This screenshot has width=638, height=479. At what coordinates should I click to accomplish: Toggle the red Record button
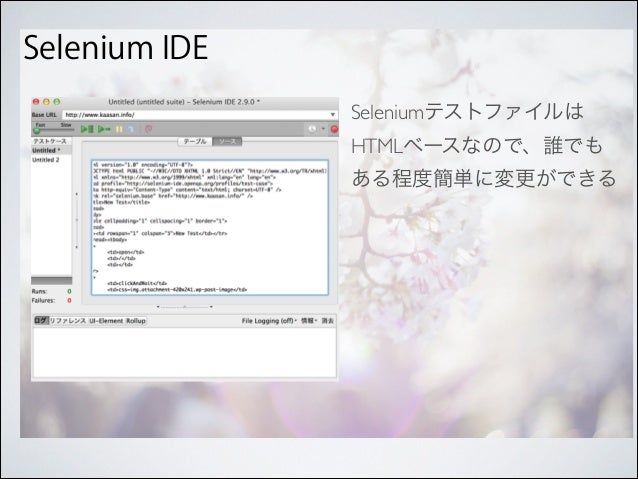pos(334,129)
